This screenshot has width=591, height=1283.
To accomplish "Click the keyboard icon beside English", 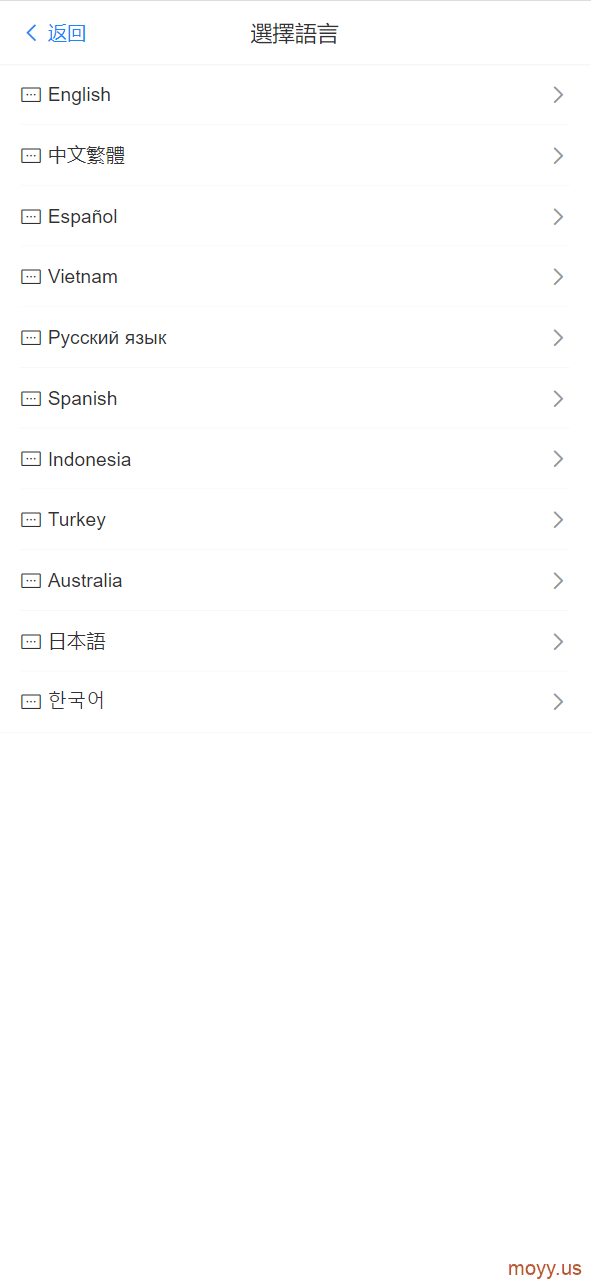I will click(31, 95).
